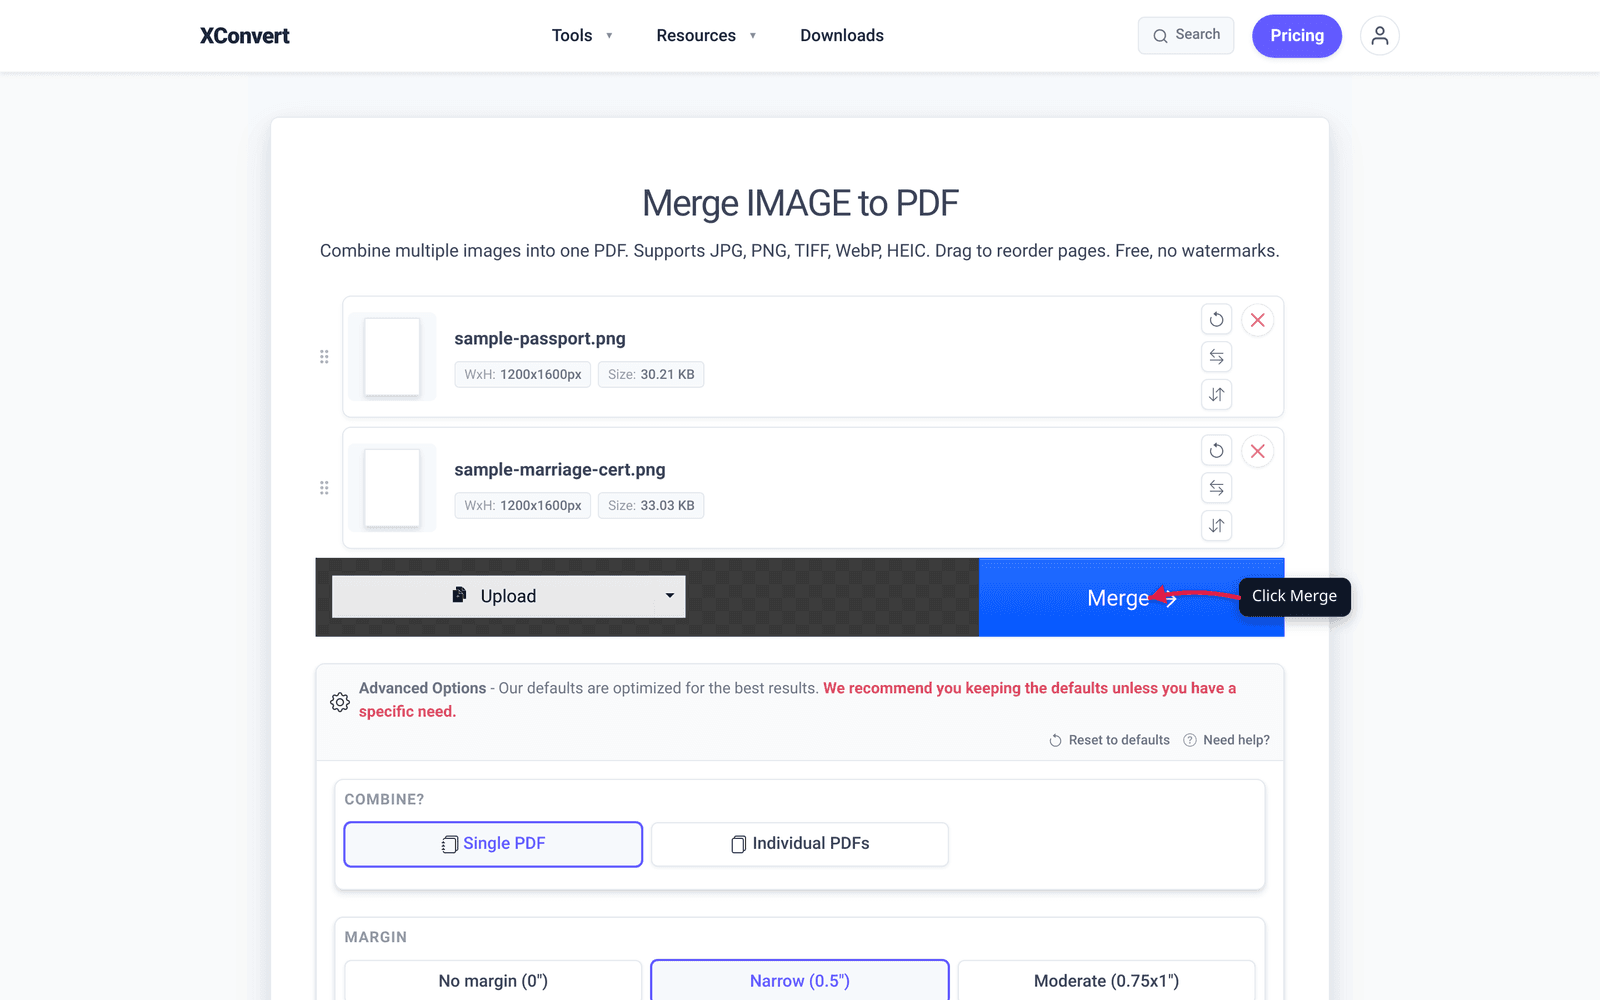
Task: Select the Individual PDFs option
Action: tap(800, 844)
